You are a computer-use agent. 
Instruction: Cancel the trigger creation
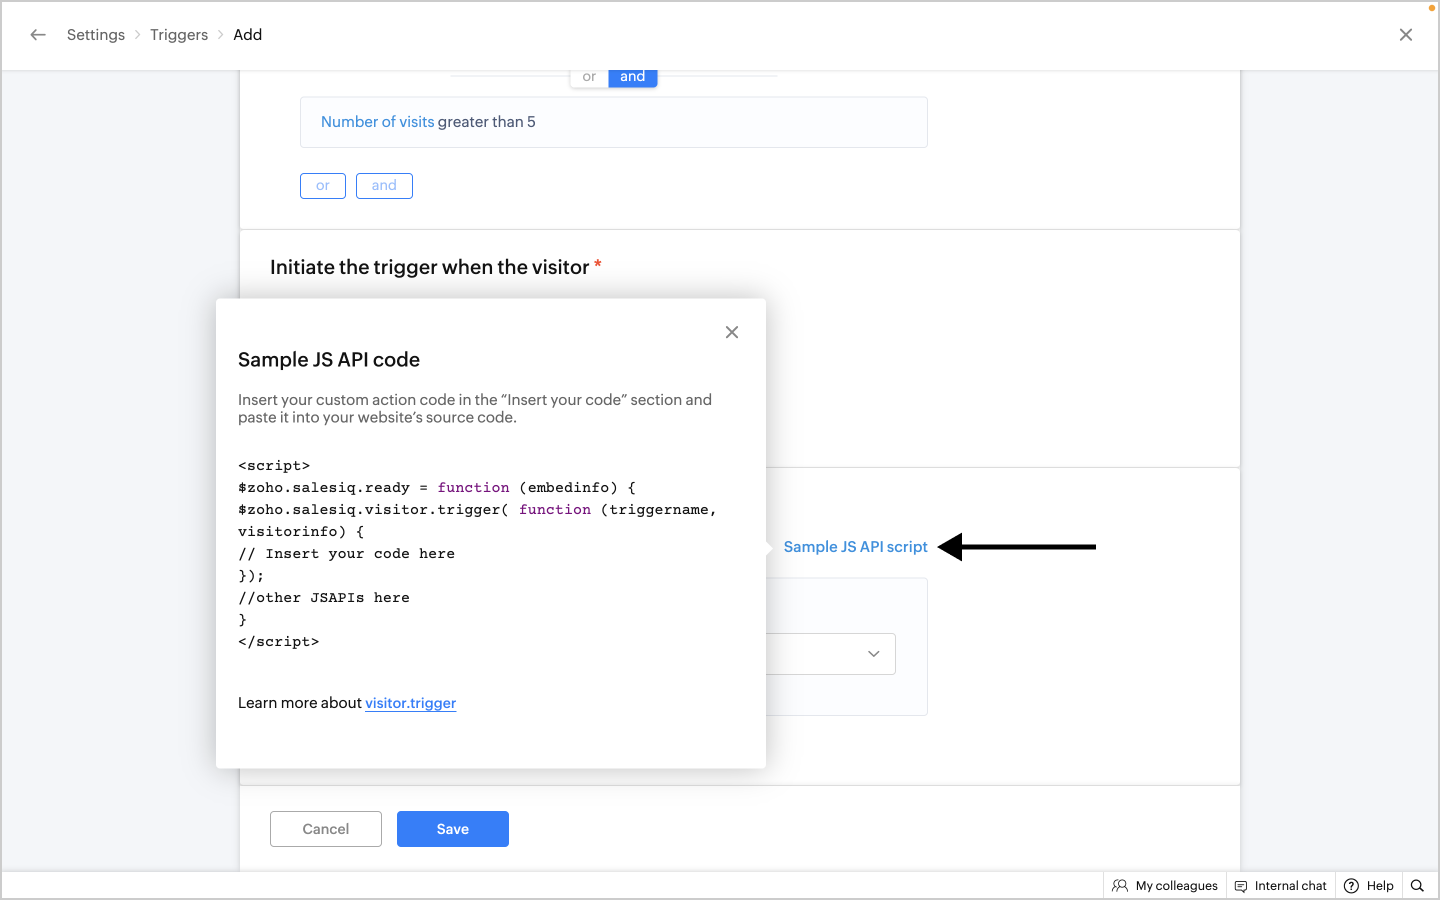[326, 829]
